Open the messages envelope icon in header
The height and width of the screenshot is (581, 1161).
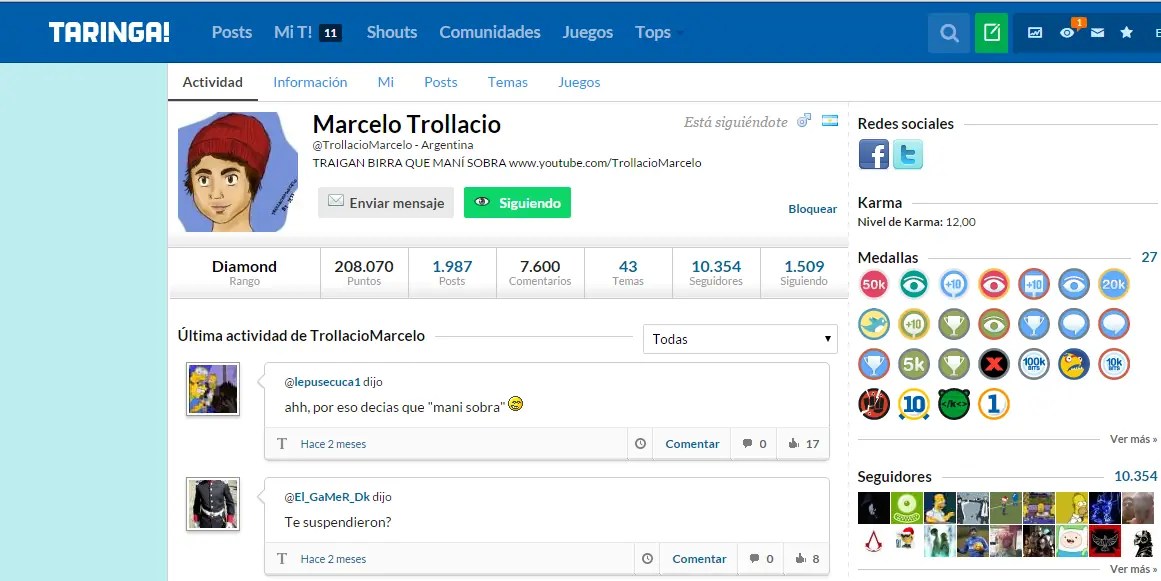point(1097,33)
